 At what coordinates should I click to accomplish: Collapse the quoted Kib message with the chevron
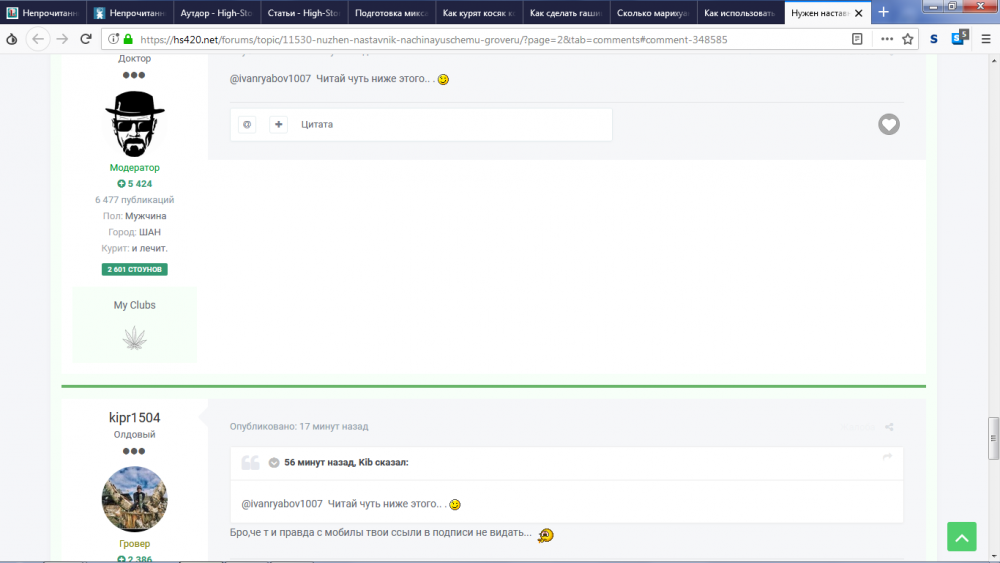pos(274,462)
